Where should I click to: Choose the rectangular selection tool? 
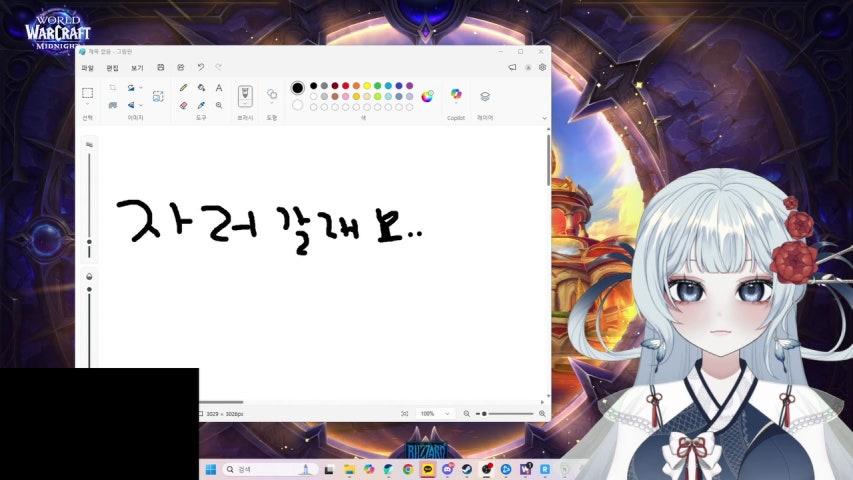[x=87, y=93]
